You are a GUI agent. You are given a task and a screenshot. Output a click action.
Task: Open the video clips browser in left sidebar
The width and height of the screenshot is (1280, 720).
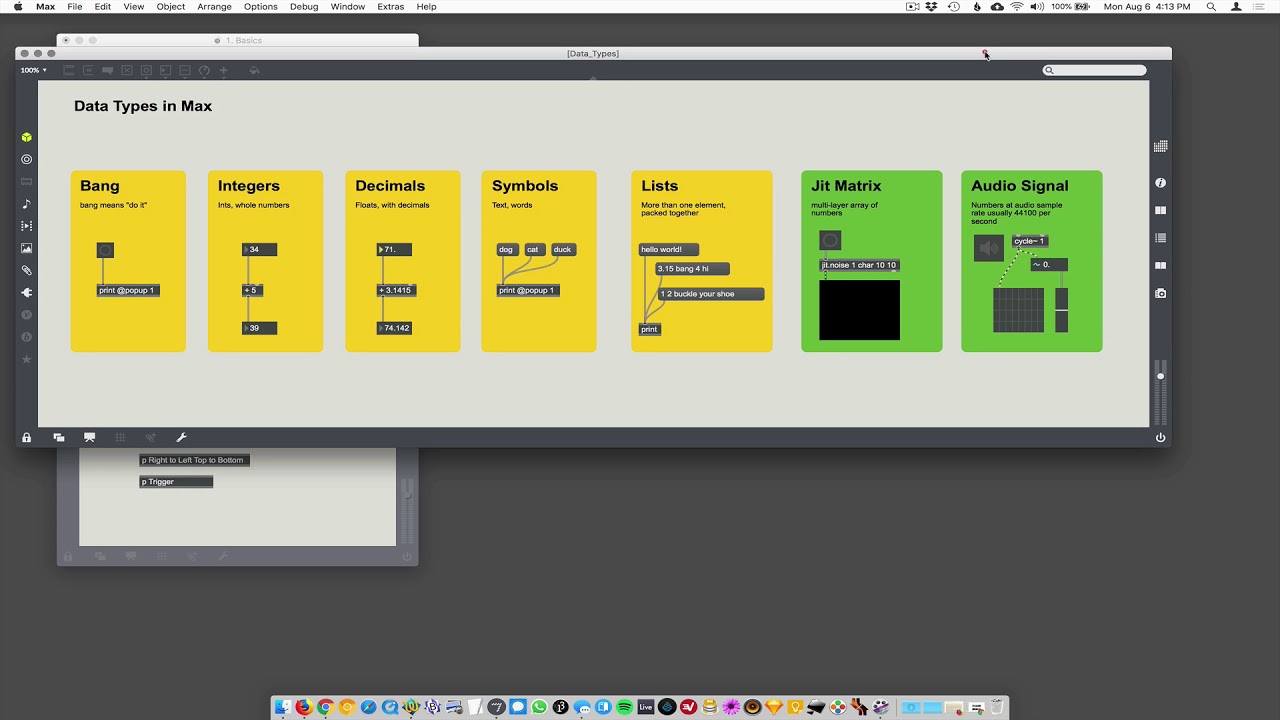pyautogui.click(x=27, y=226)
